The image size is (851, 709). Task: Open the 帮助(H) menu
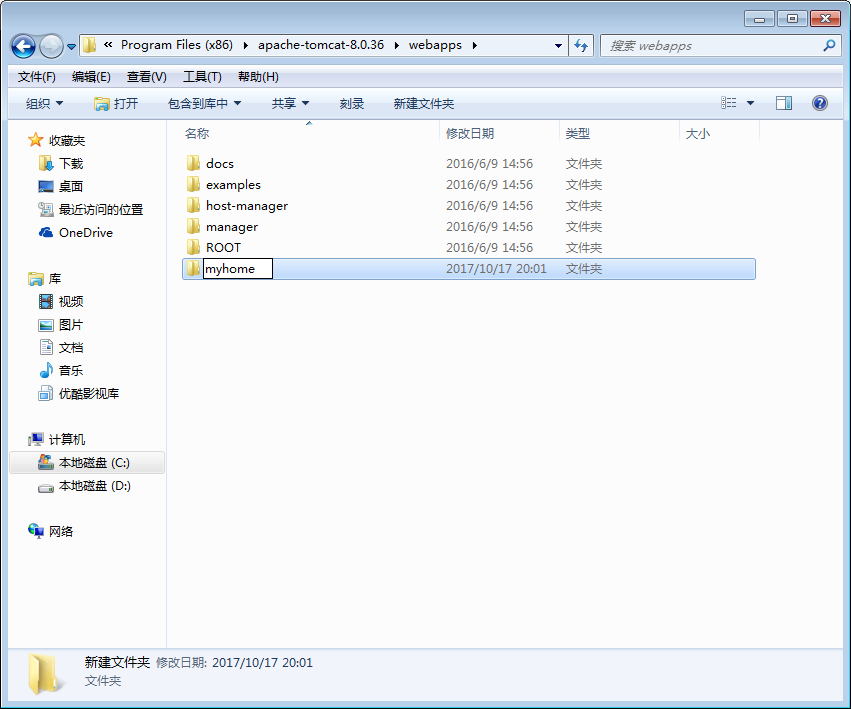point(258,77)
